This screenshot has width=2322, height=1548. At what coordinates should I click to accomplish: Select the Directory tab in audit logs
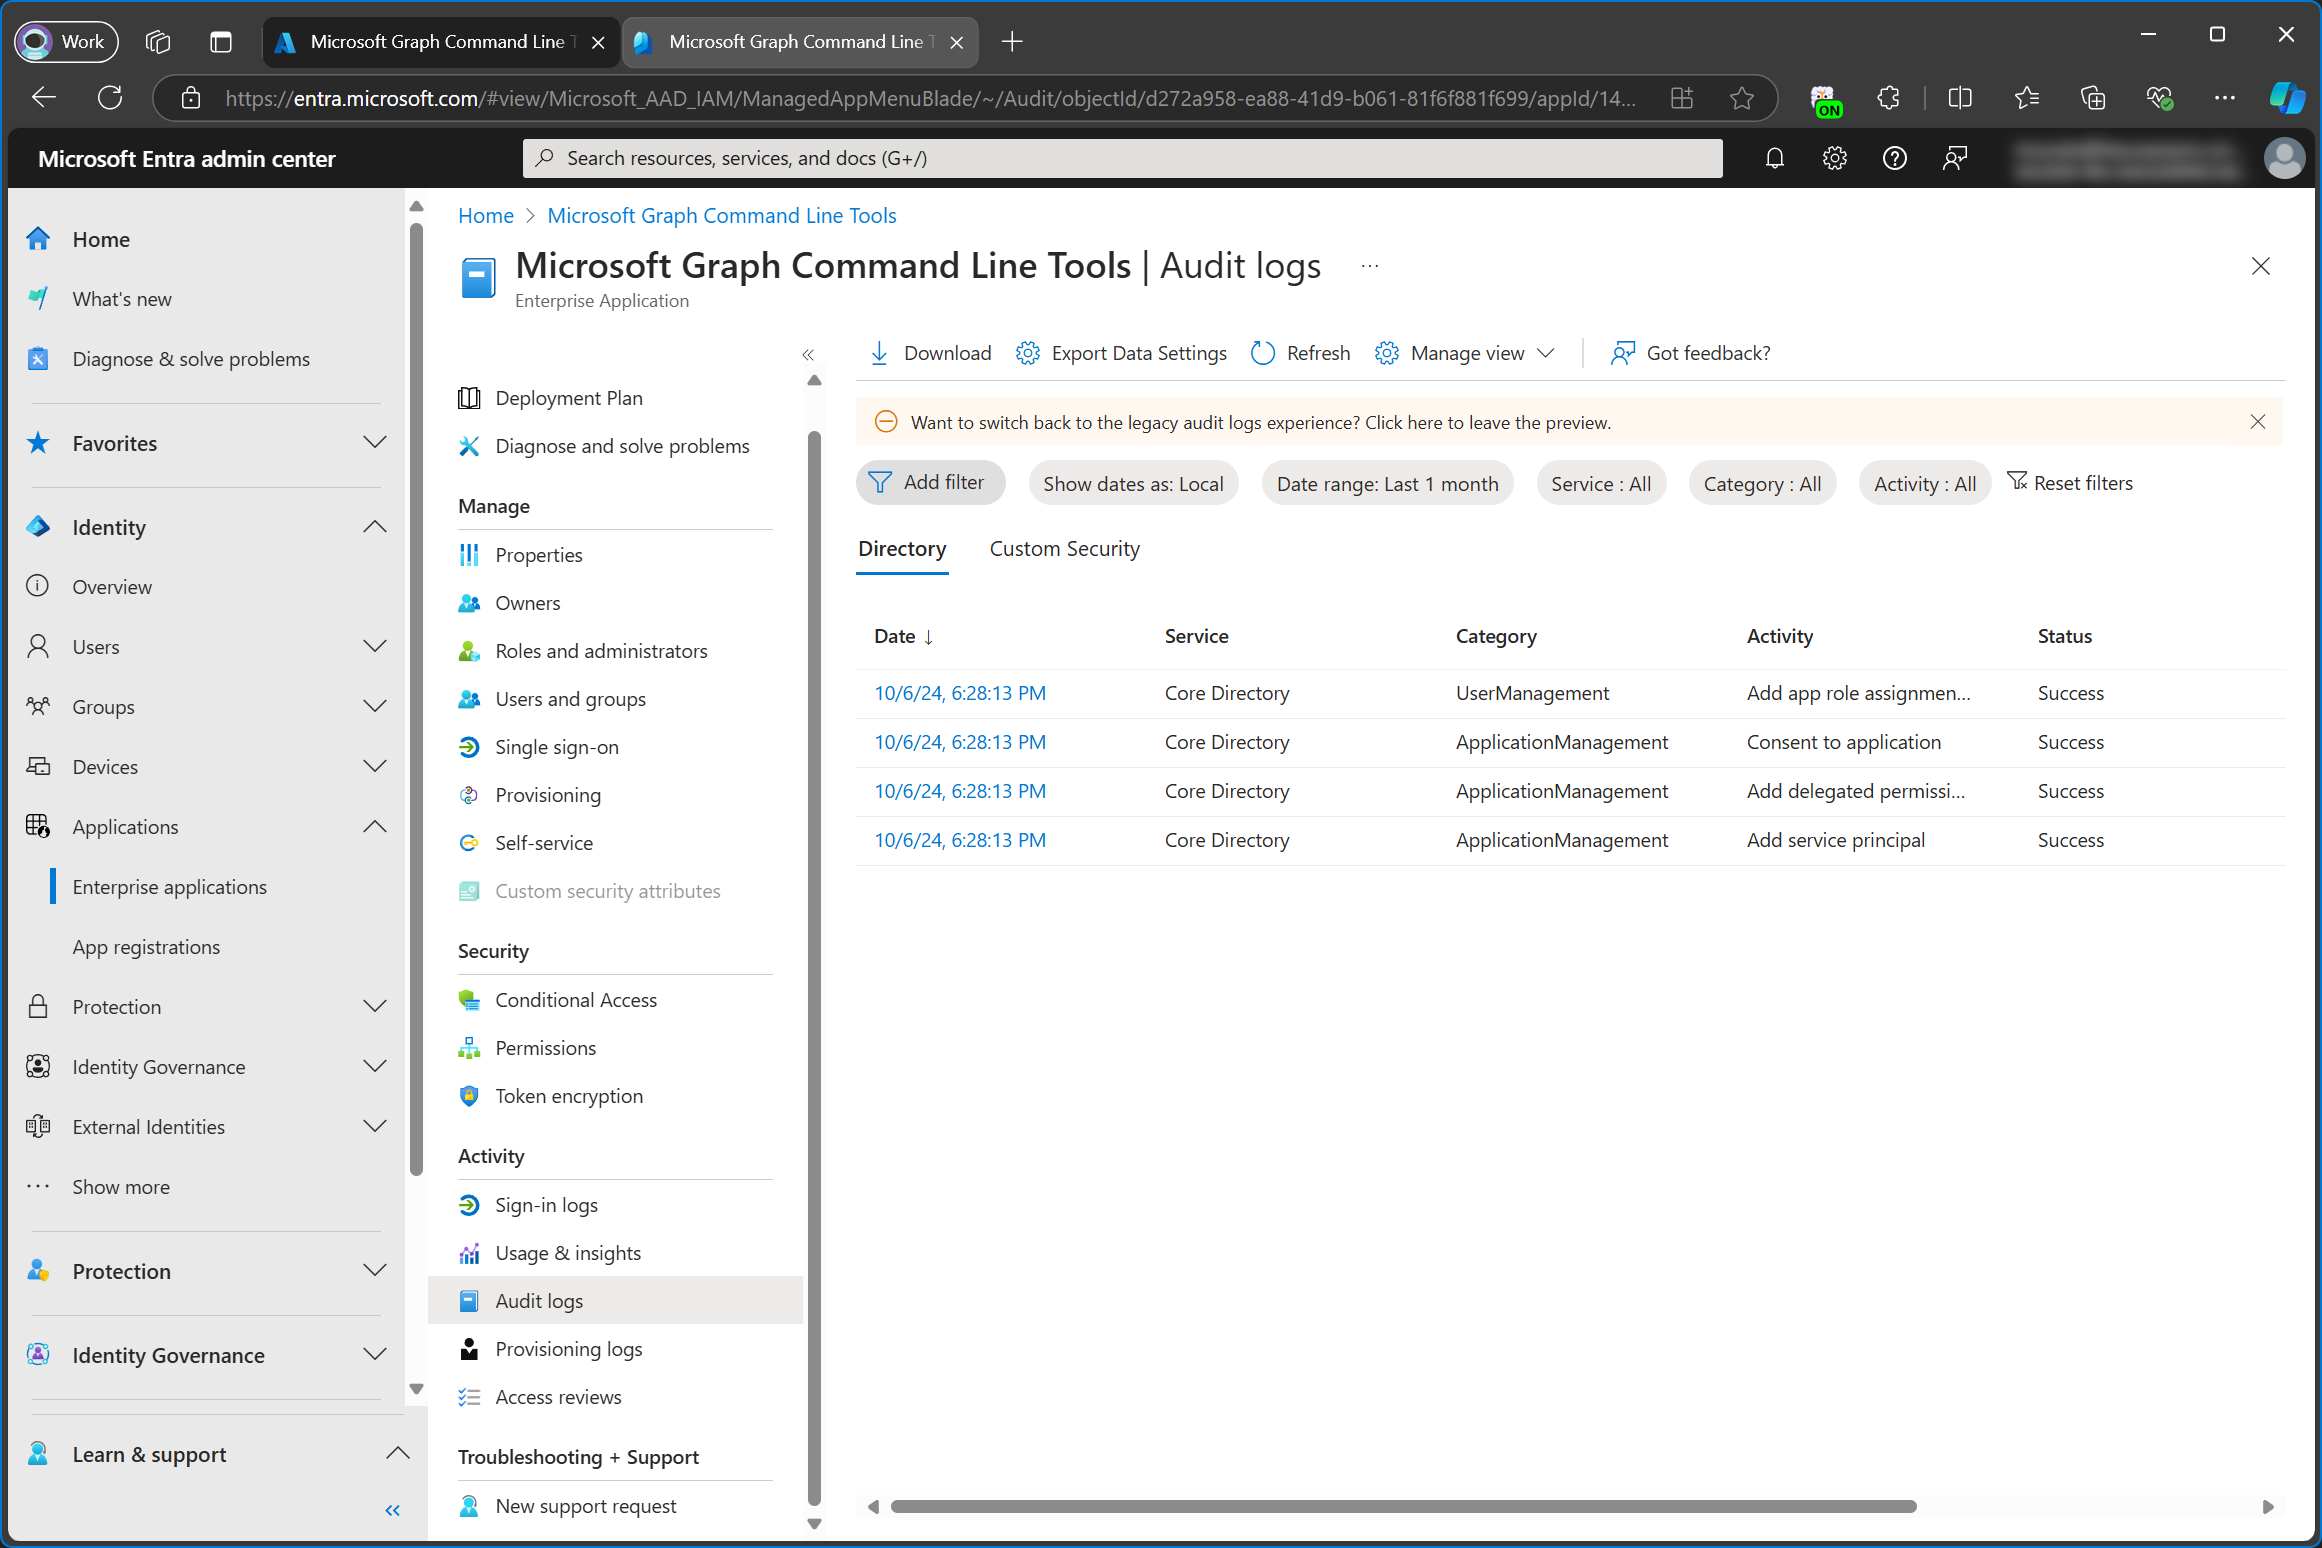pos(902,548)
